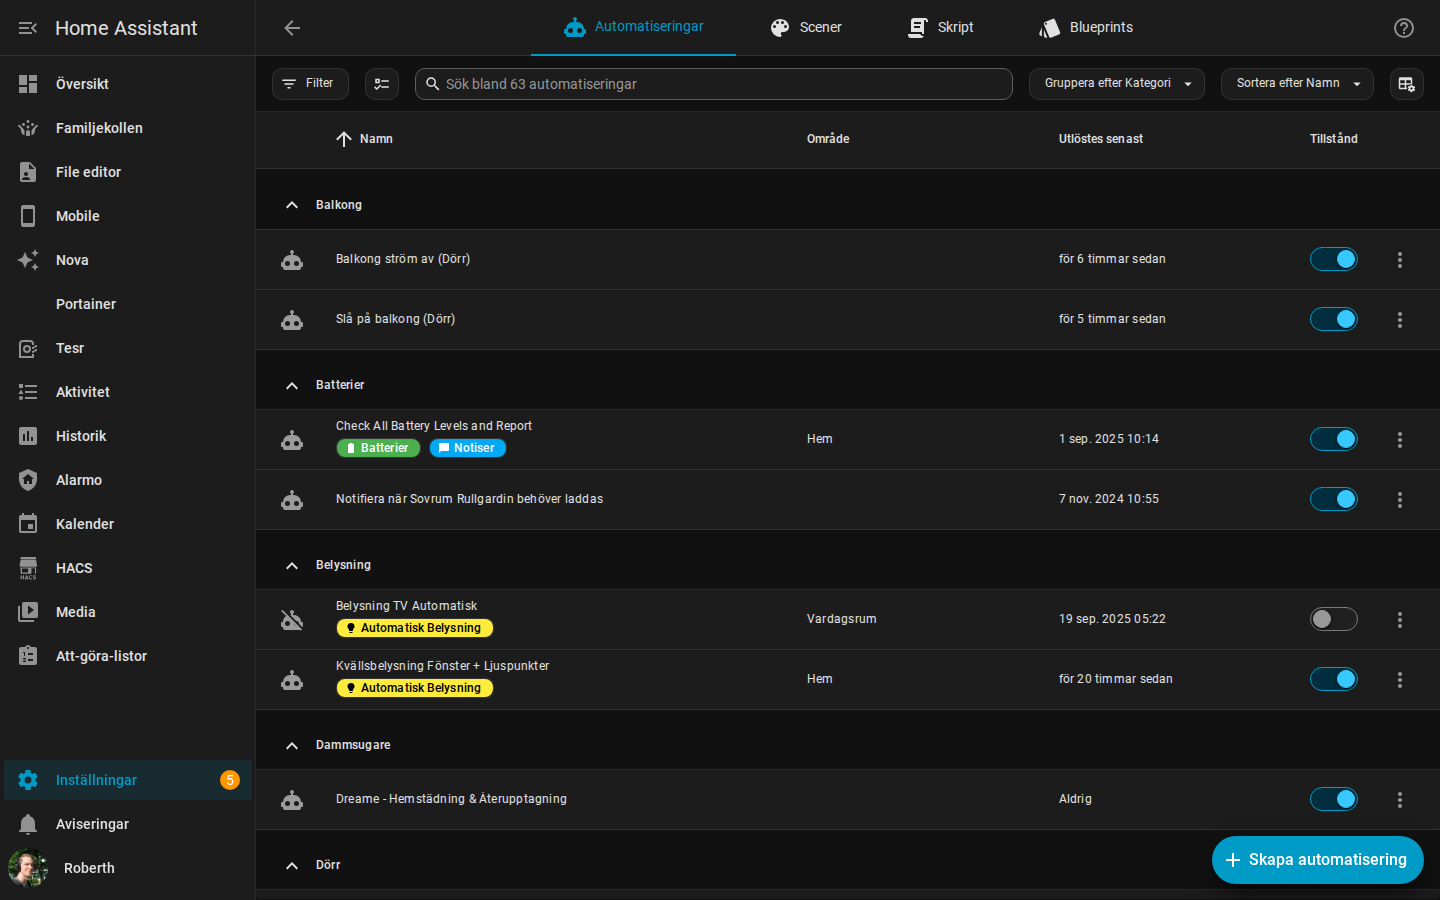Screen dimensions: 1440x900
Task: Open the Mobile dashboard
Action: (x=128, y=216)
